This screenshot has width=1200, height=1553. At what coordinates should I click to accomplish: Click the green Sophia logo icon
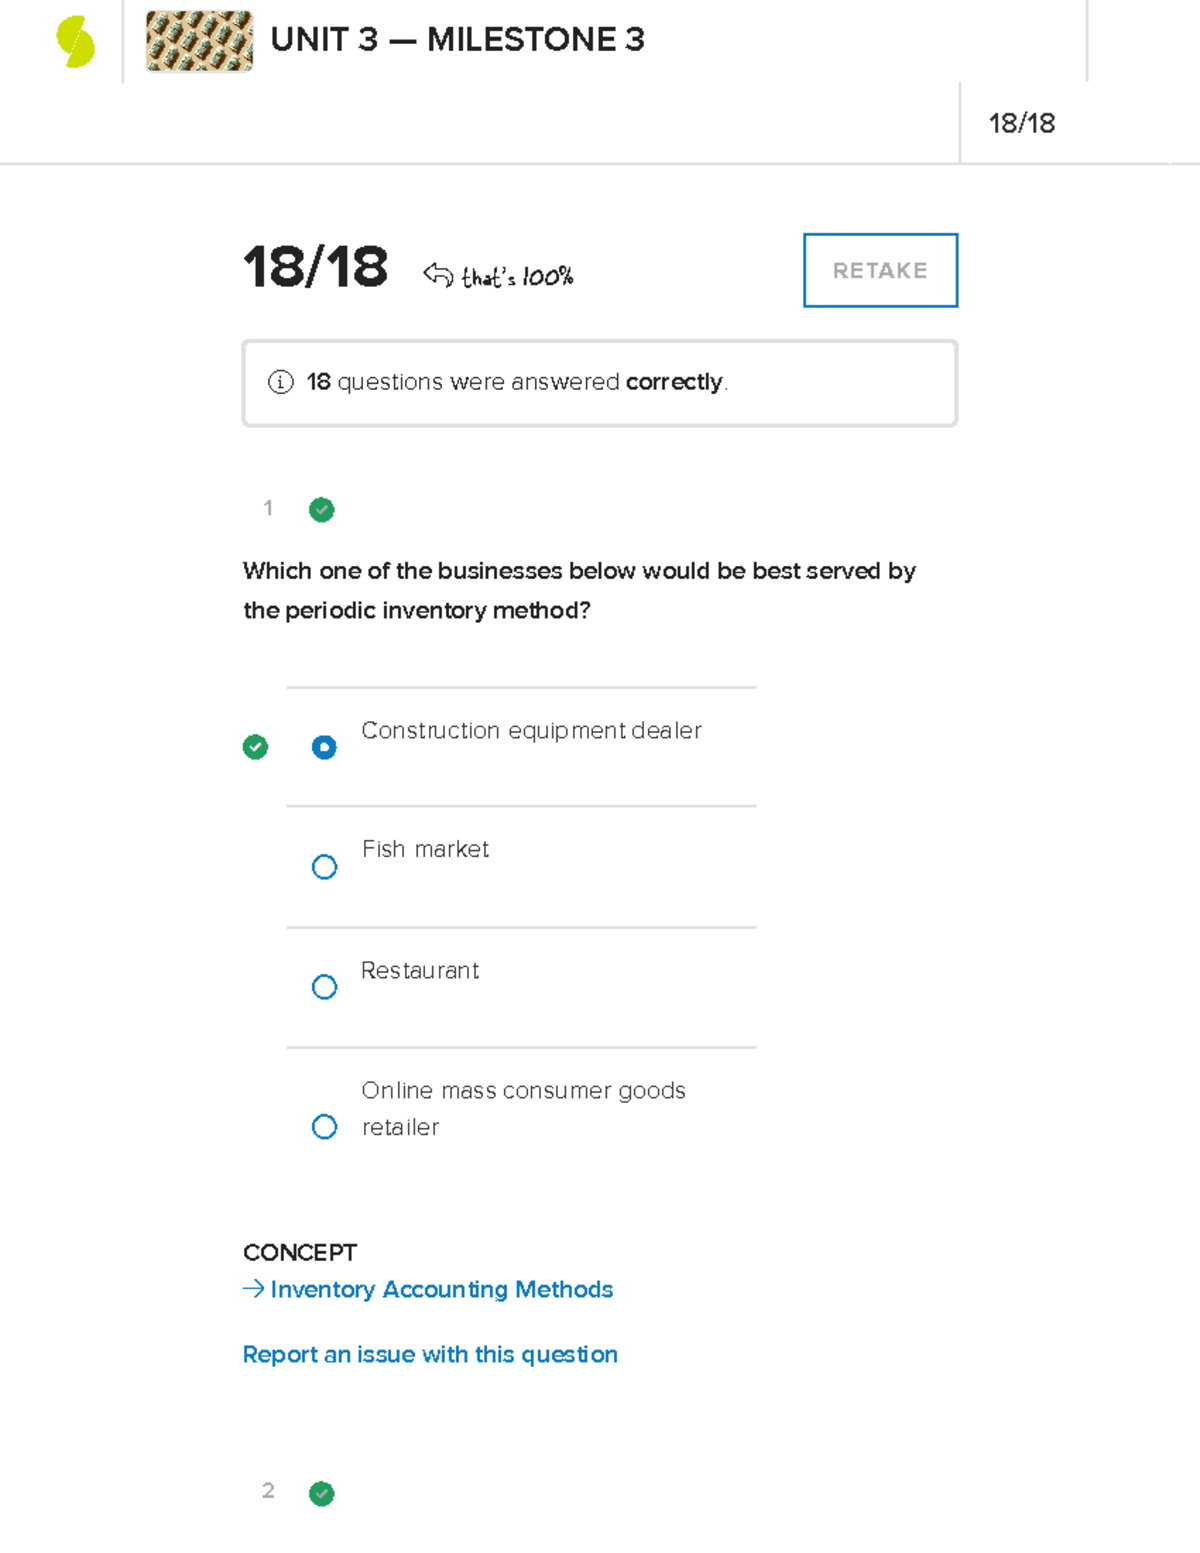pyautogui.click(x=76, y=42)
